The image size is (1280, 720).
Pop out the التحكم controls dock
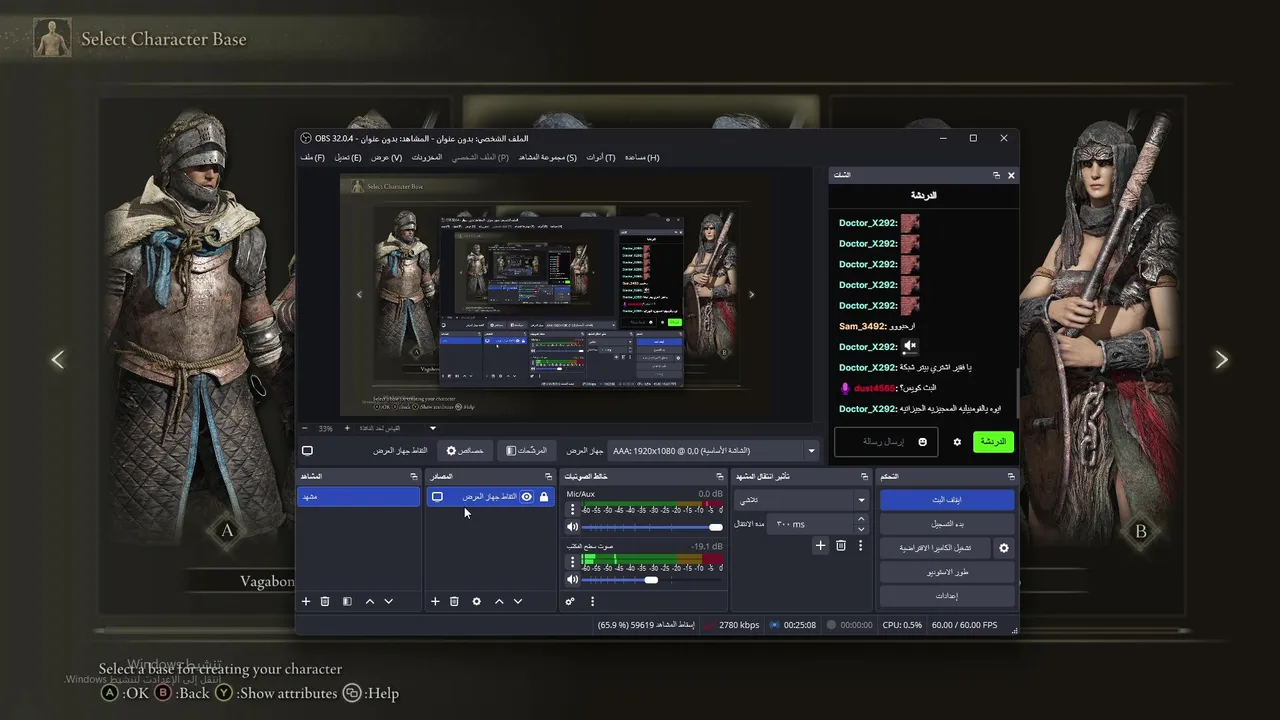[1011, 476]
